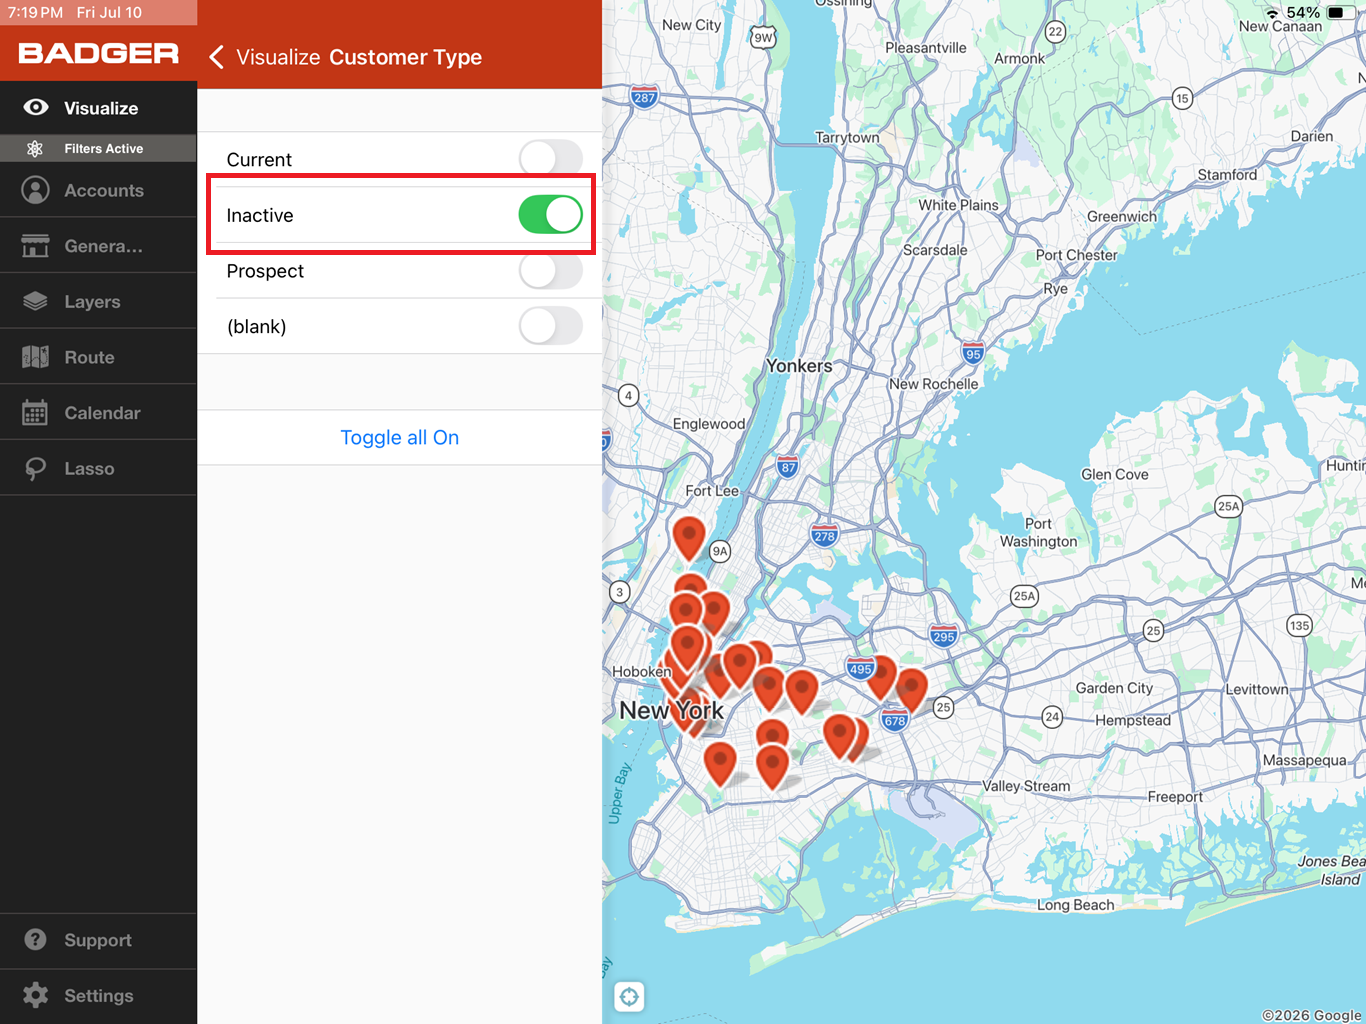Viewport: 1366px width, 1024px height.
Task: Click the Support question mark icon
Action: pos(35,940)
